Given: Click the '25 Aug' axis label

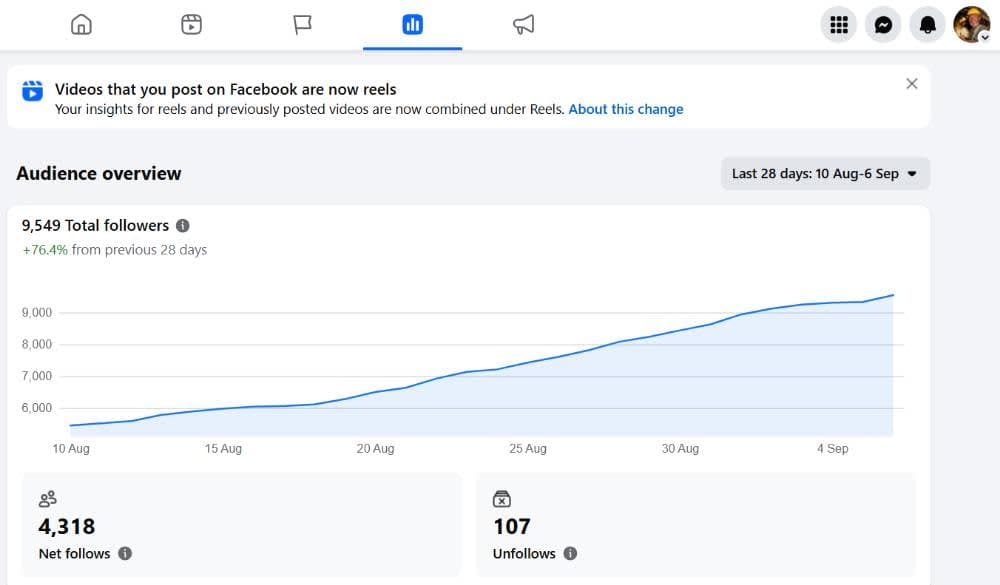Looking at the screenshot, I should point(528,448).
